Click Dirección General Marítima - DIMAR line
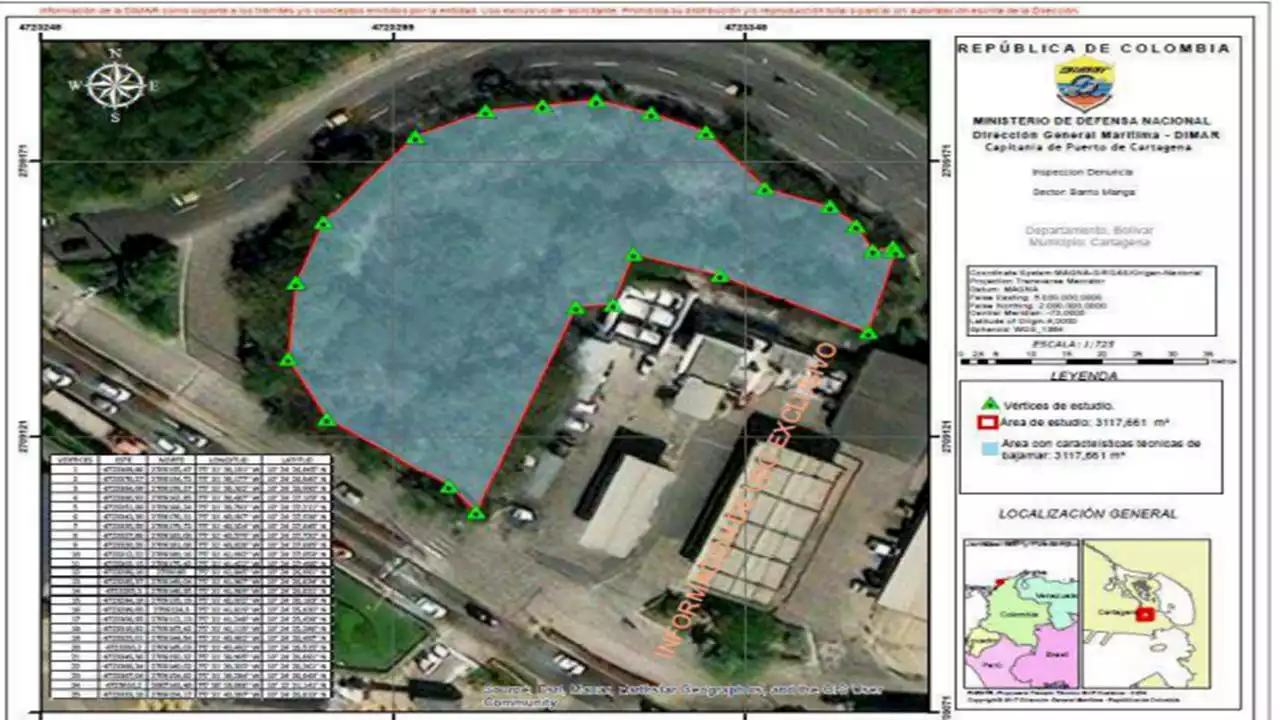Image resolution: width=1280 pixels, height=720 pixels. pyautogui.click(x=1096, y=134)
